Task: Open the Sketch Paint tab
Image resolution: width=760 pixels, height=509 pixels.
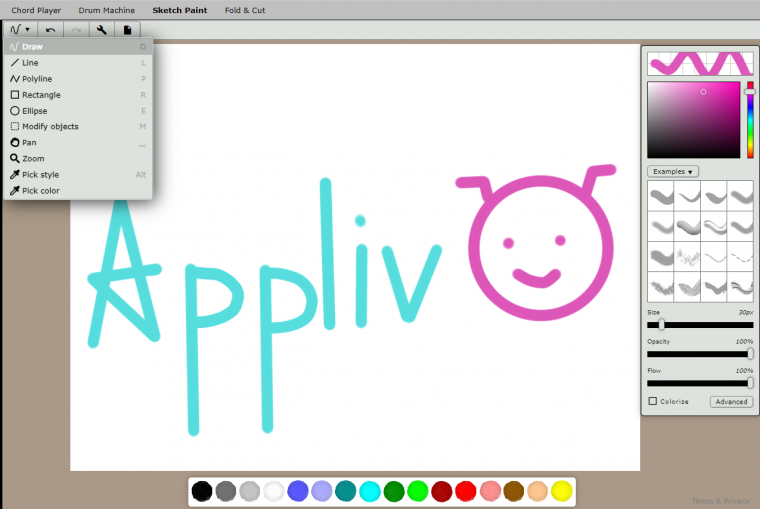Action: [180, 10]
